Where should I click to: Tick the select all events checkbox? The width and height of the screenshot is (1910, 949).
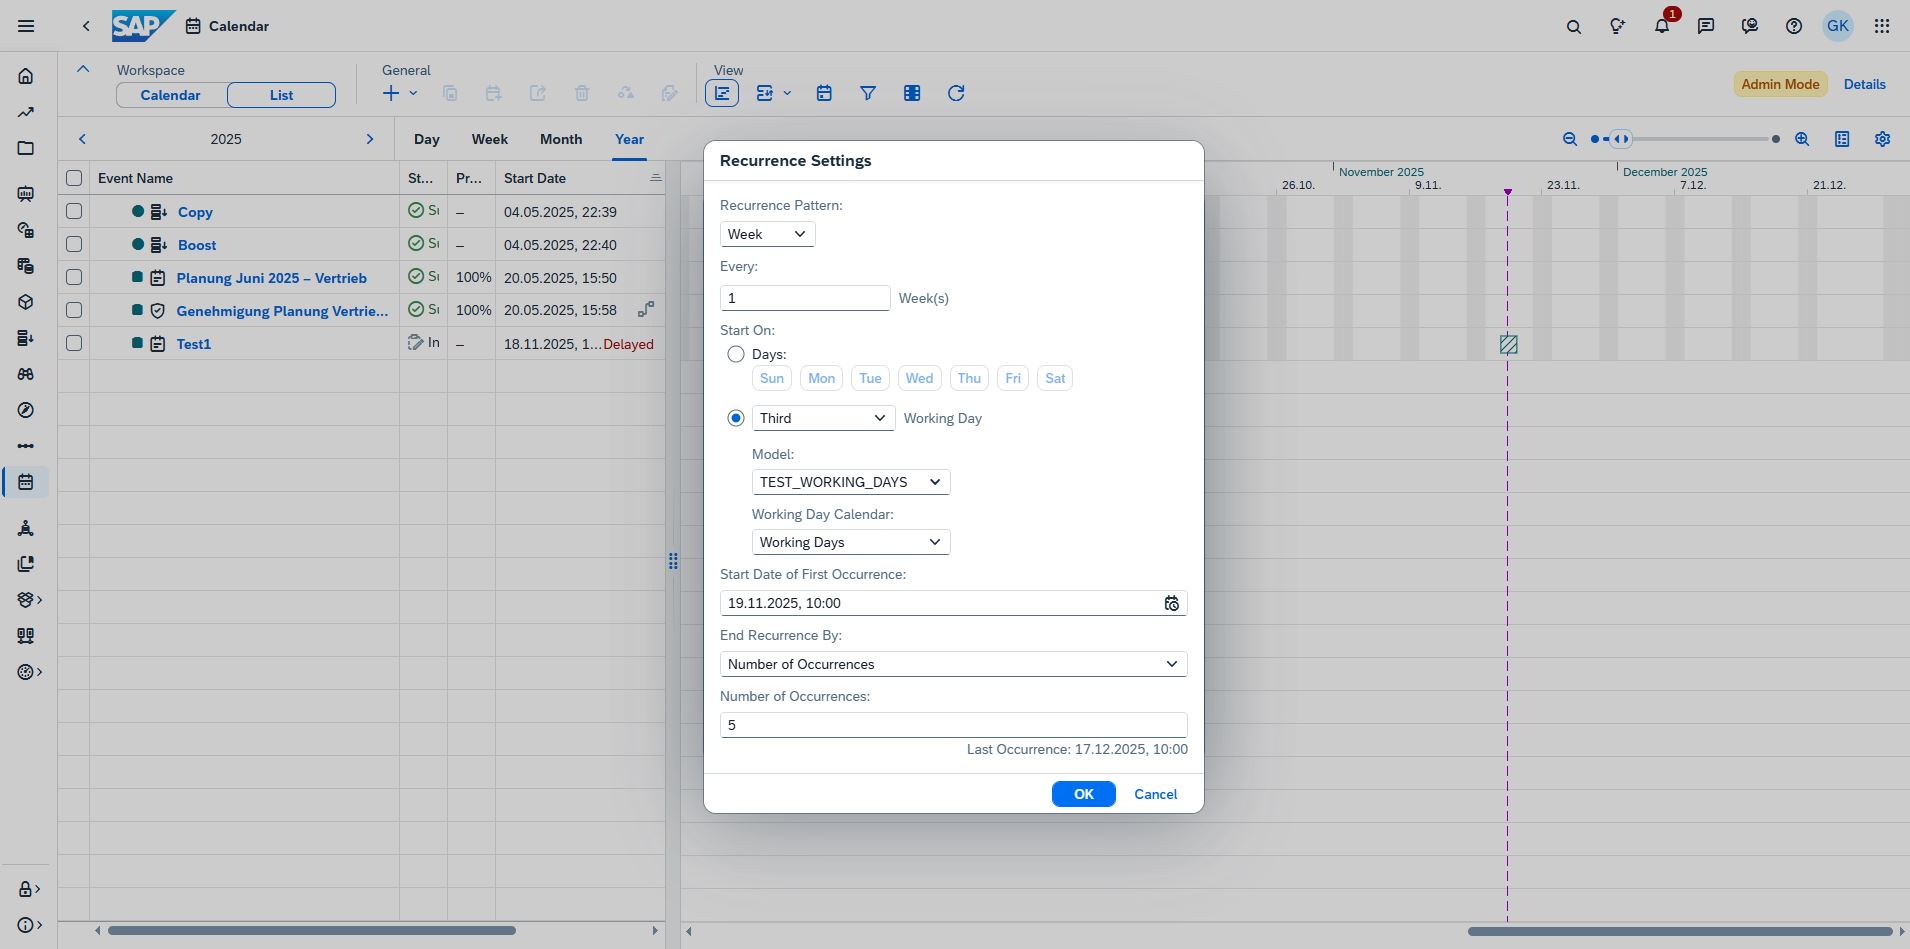(x=74, y=178)
